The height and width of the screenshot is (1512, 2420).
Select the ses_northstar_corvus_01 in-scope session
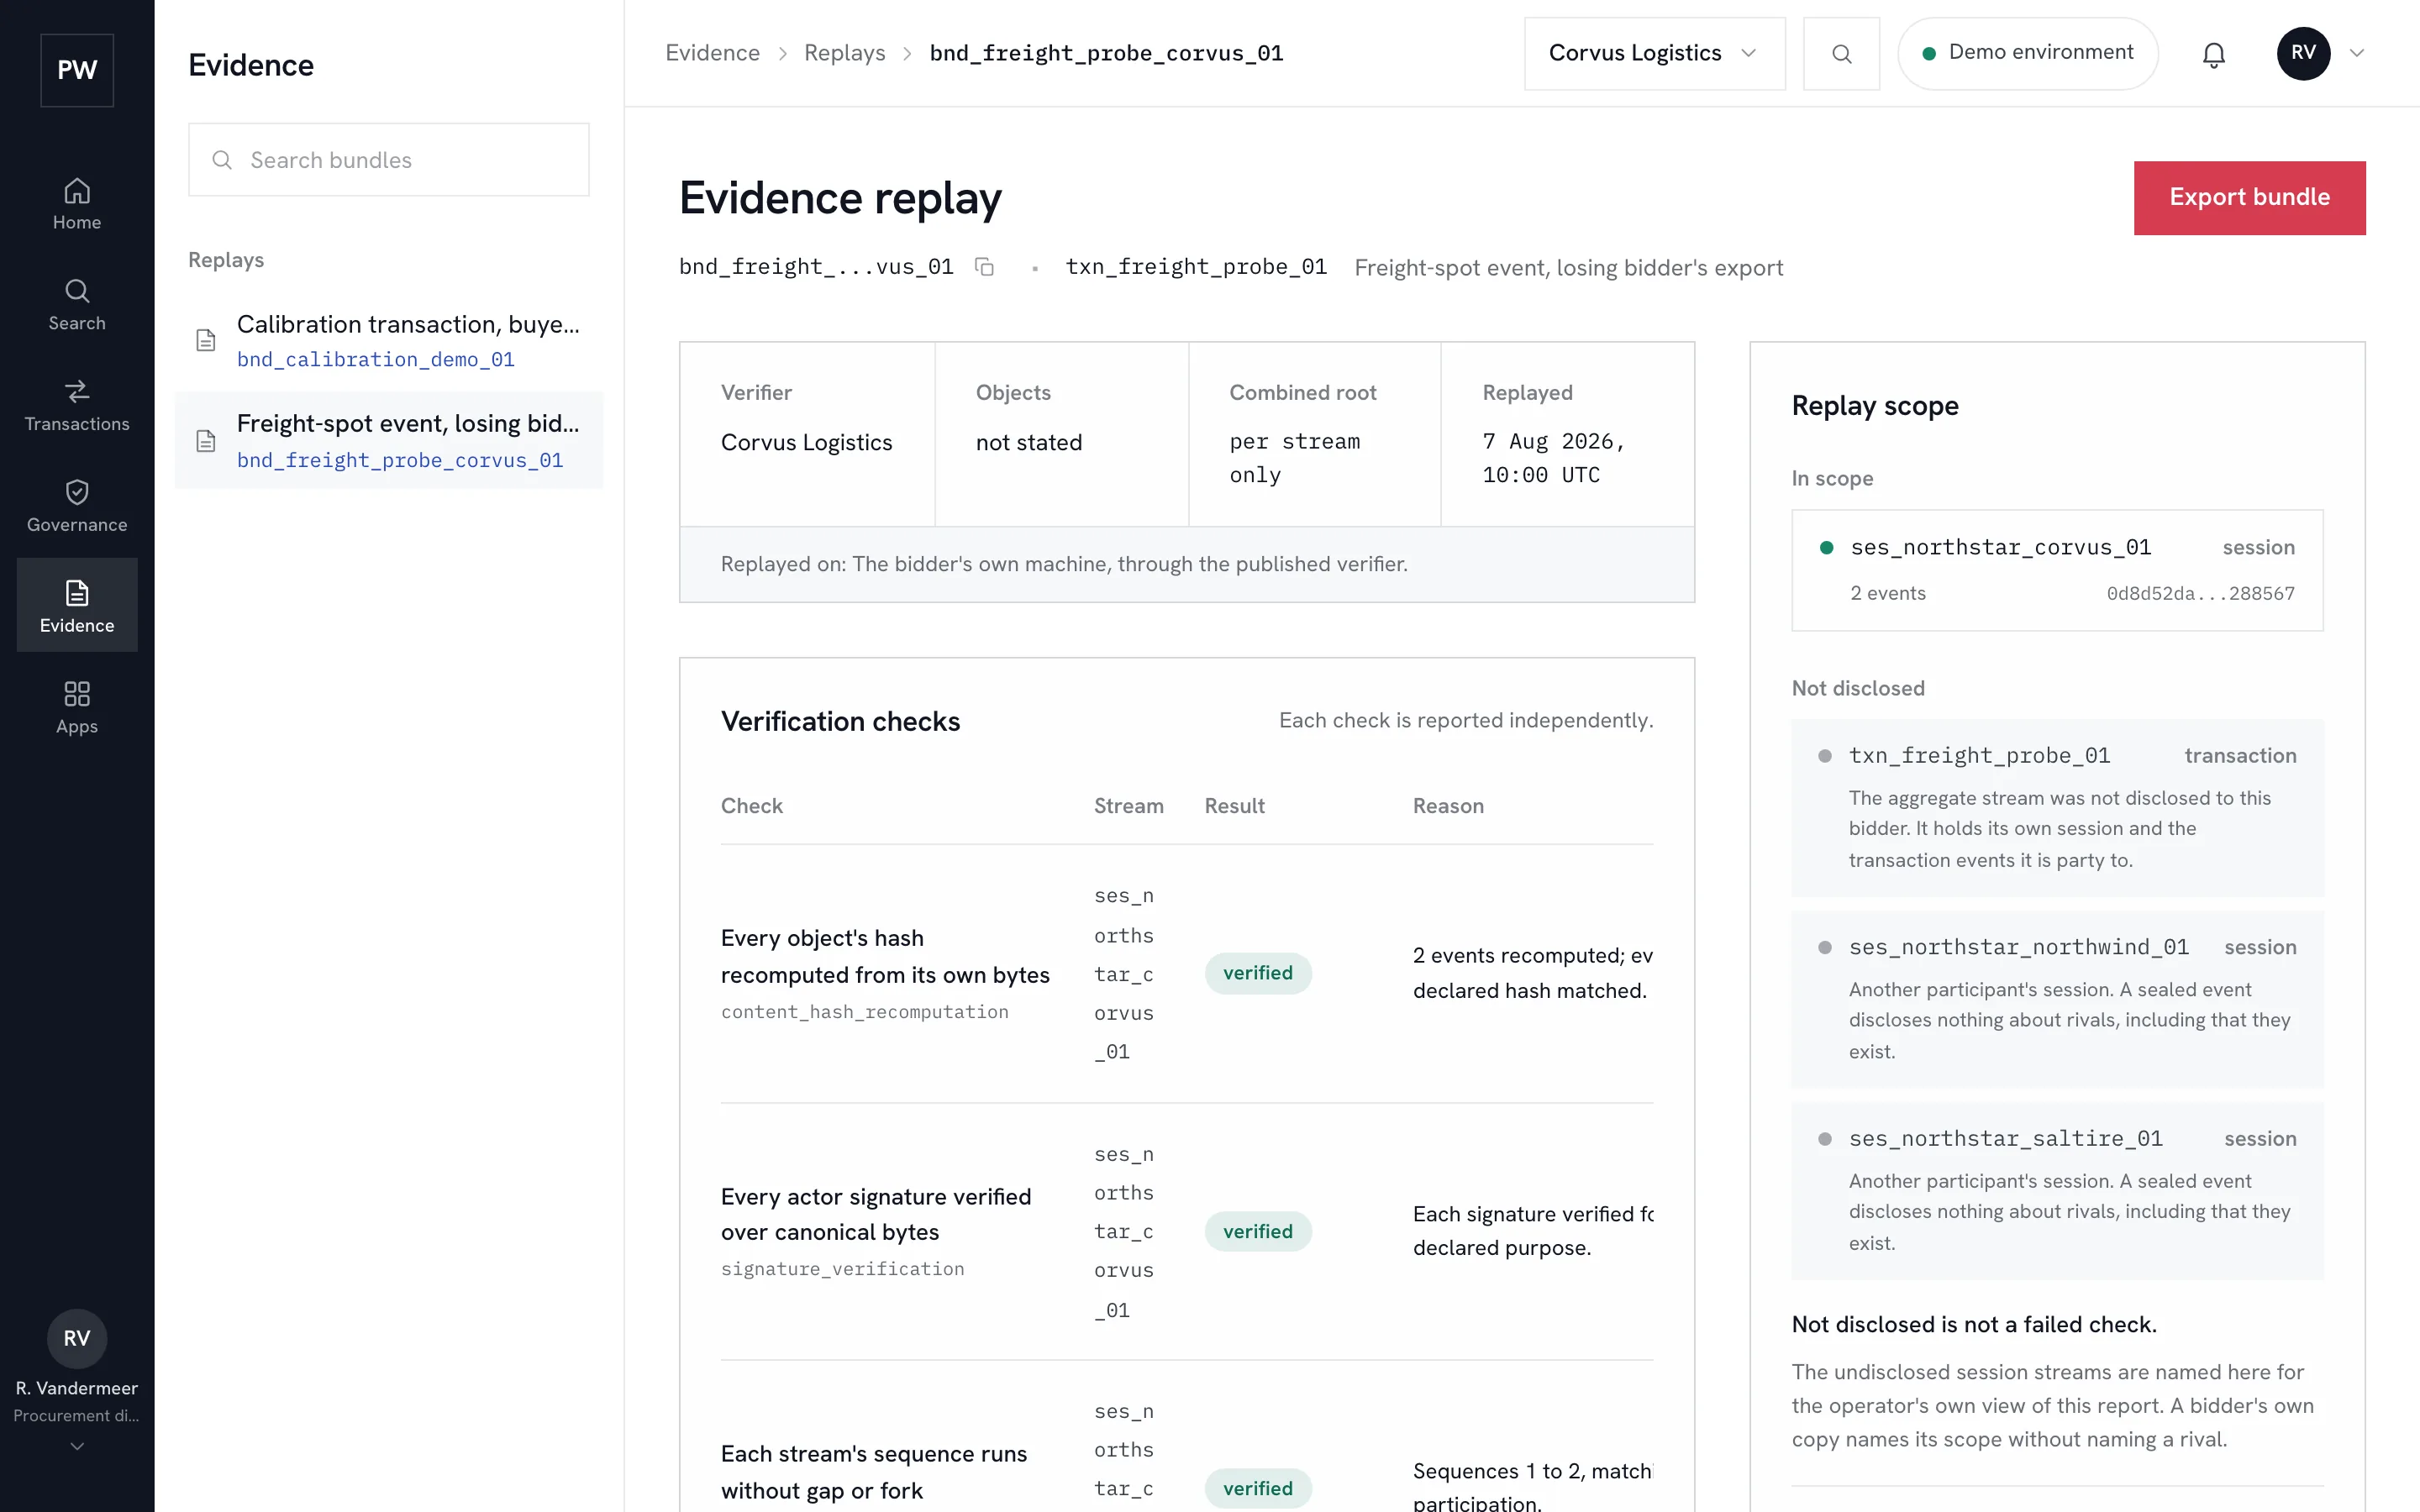[2057, 570]
